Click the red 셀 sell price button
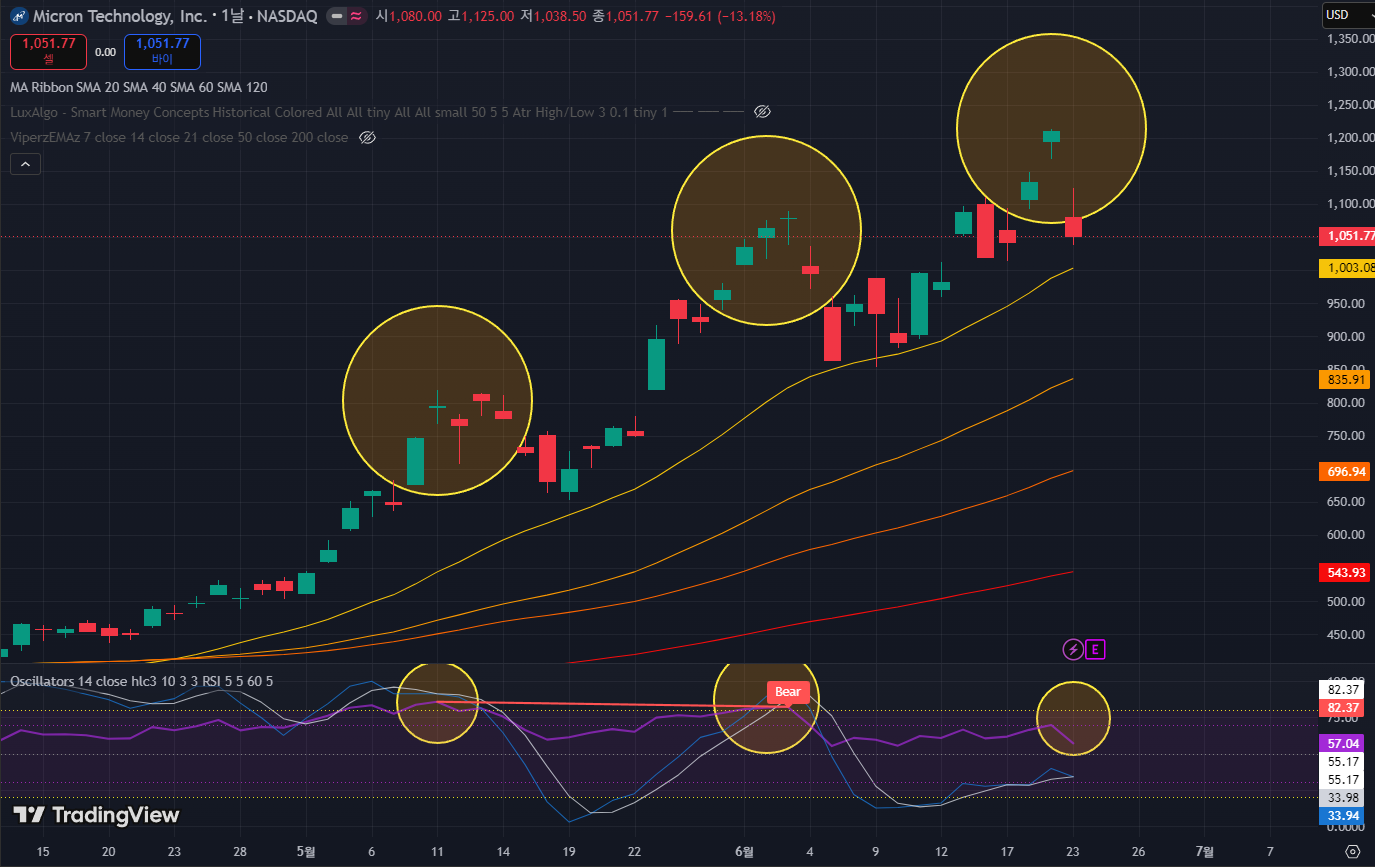This screenshot has width=1375, height=867. click(48, 51)
